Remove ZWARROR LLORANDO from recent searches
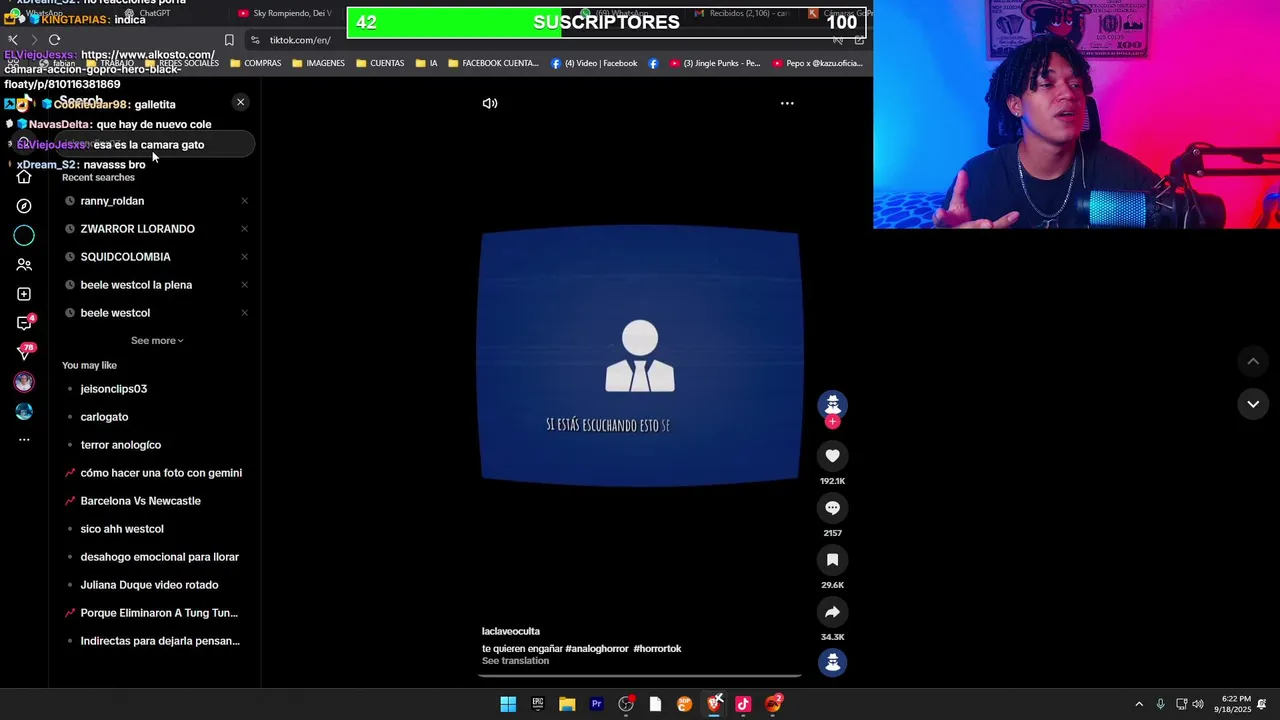 (244, 229)
